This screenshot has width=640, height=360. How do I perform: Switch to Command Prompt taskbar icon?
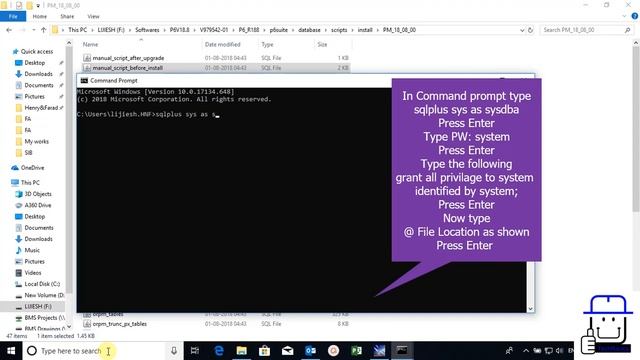pos(402,351)
